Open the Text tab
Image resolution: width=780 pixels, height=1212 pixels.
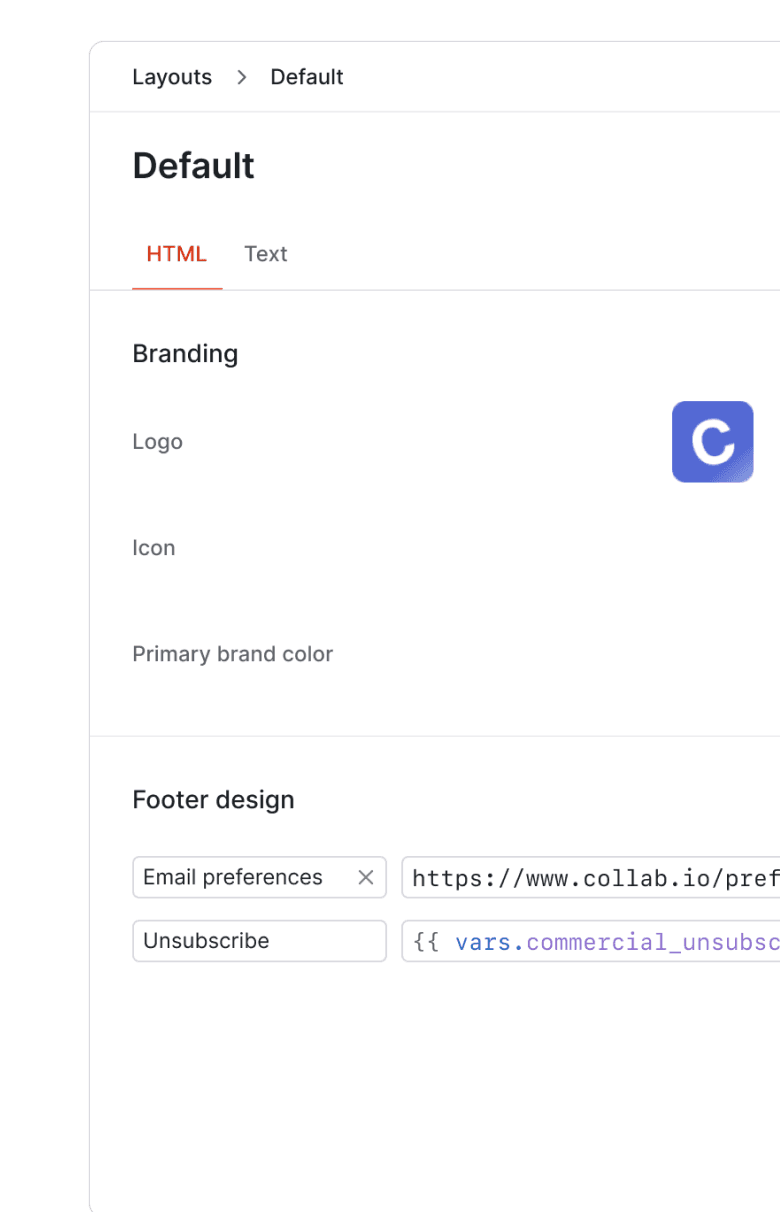click(265, 254)
